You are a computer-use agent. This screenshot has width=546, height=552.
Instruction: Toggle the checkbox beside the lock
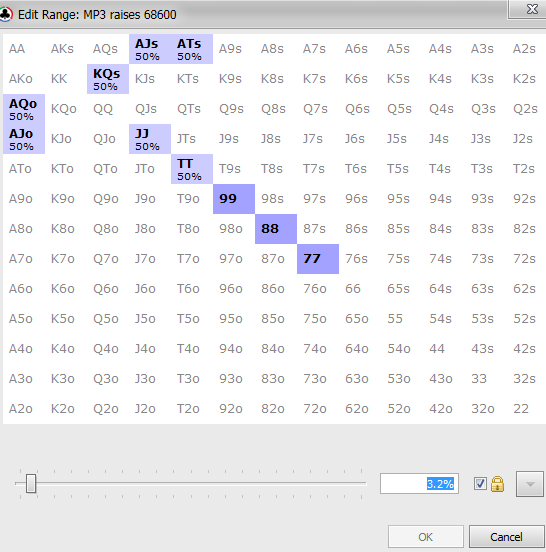click(480, 484)
